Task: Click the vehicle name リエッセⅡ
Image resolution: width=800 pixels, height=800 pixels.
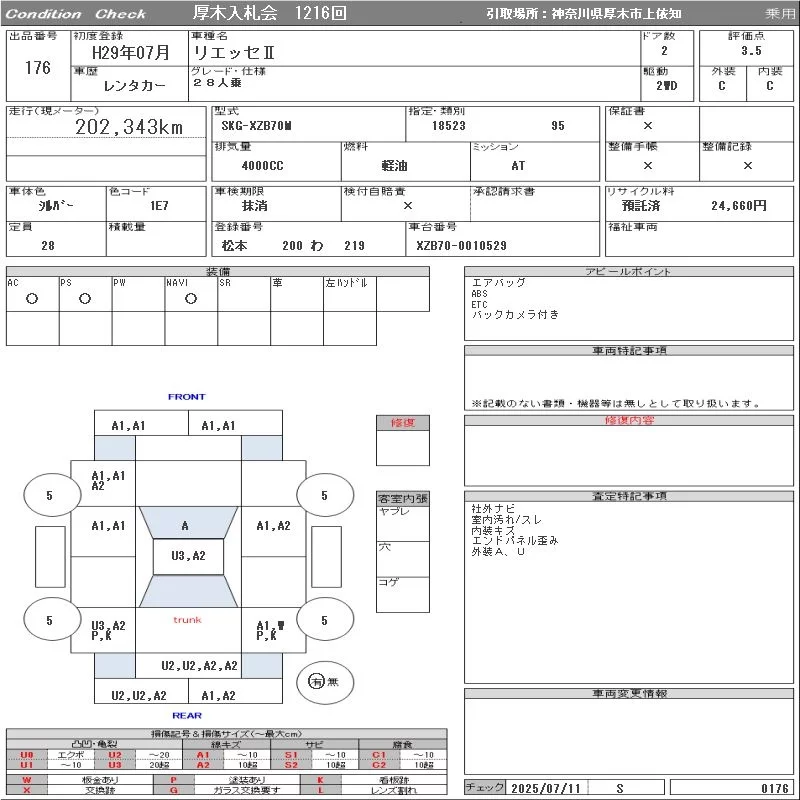Action: (234, 53)
